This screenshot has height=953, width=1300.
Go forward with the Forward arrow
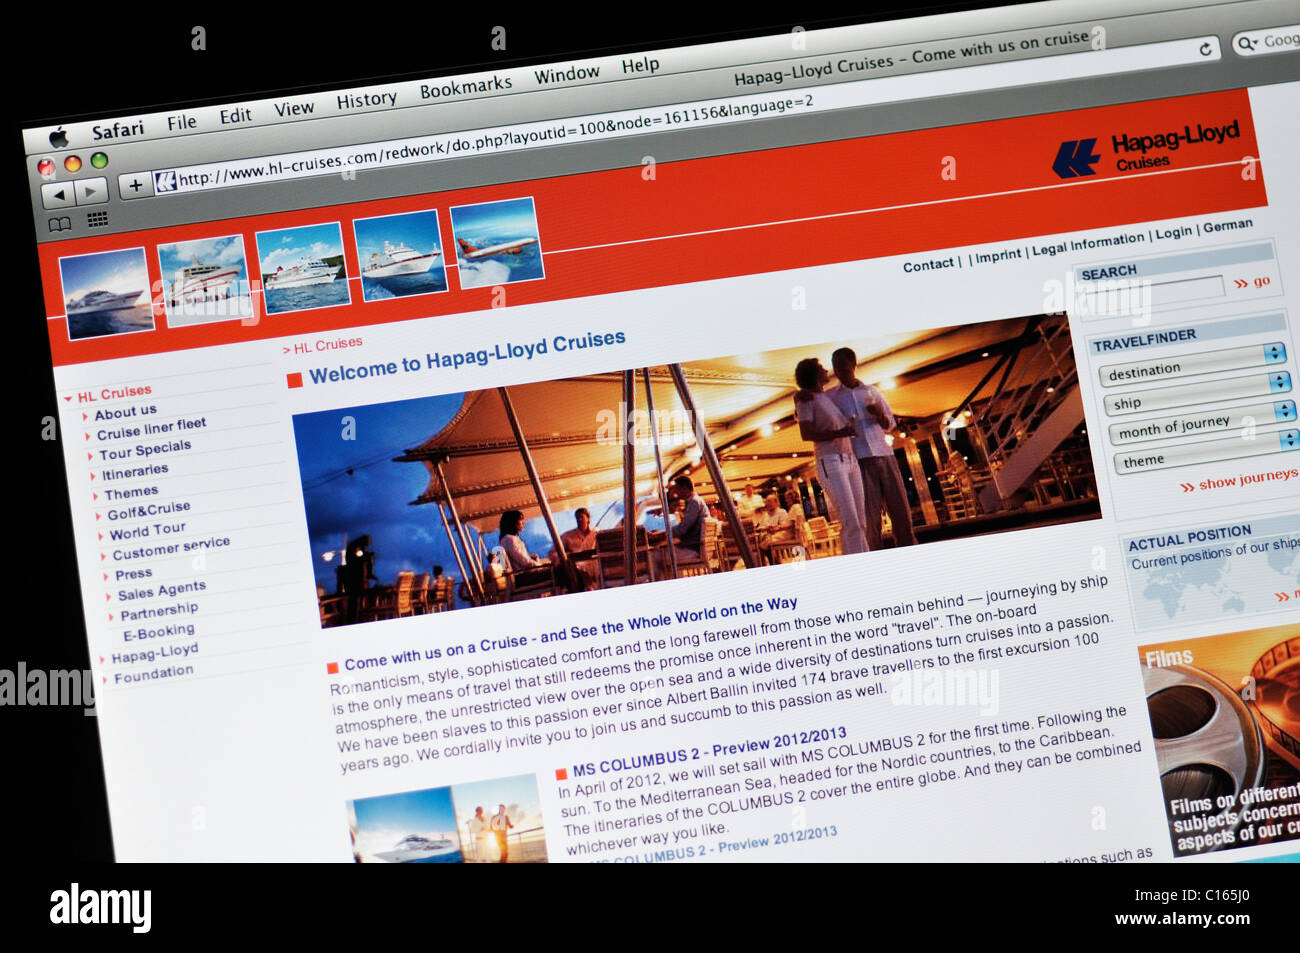click(x=91, y=190)
